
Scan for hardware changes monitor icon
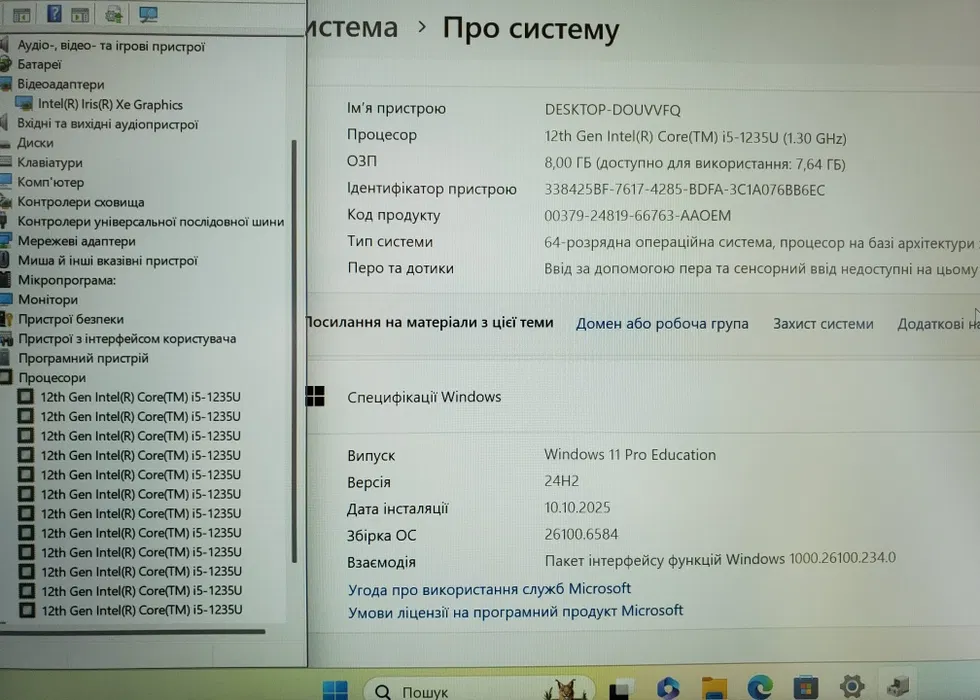coord(148,14)
